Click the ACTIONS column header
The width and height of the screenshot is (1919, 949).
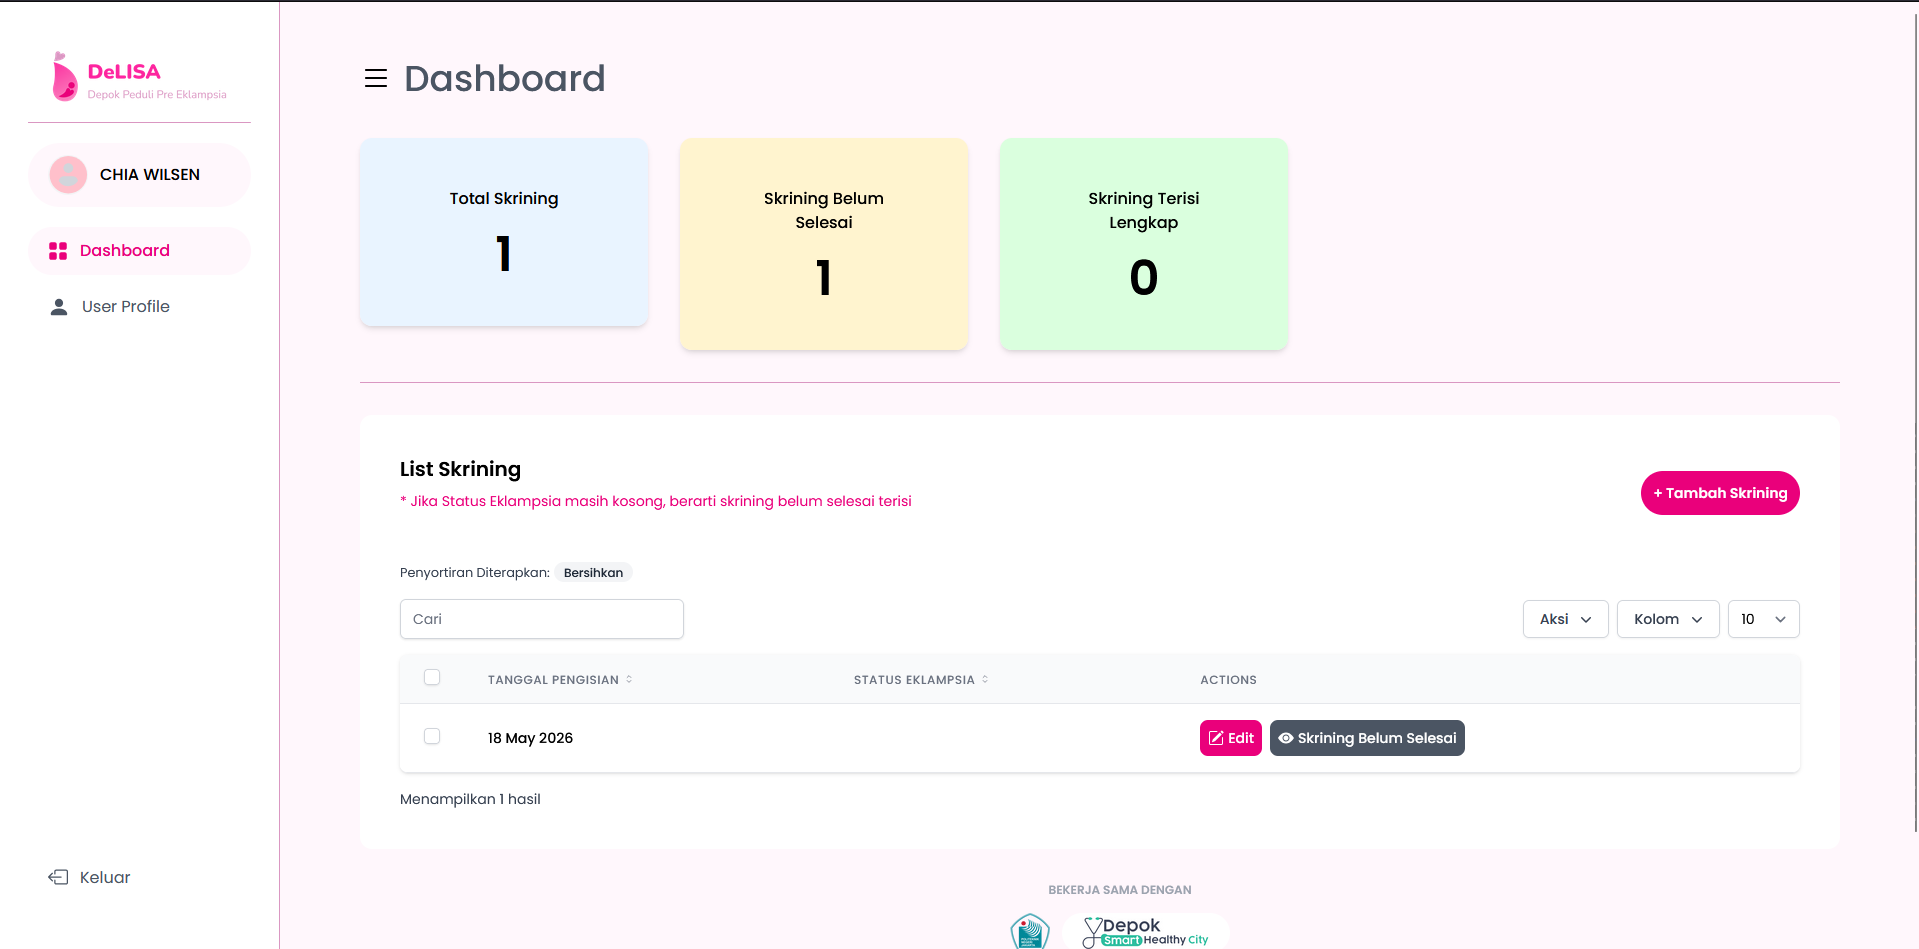pyautogui.click(x=1228, y=680)
